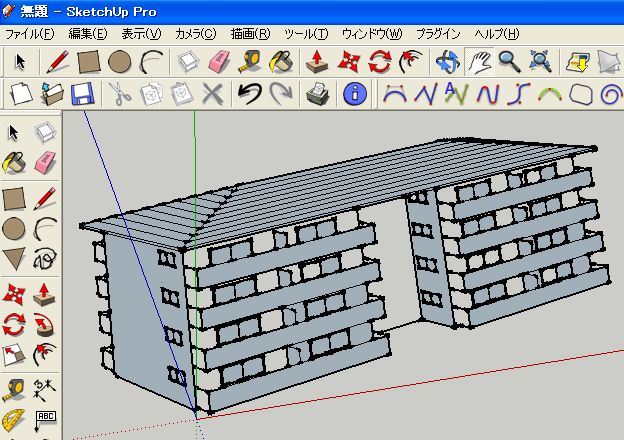Select the red Move tool in top toolbar
Viewport: 624px width, 440px height.
pos(349,62)
